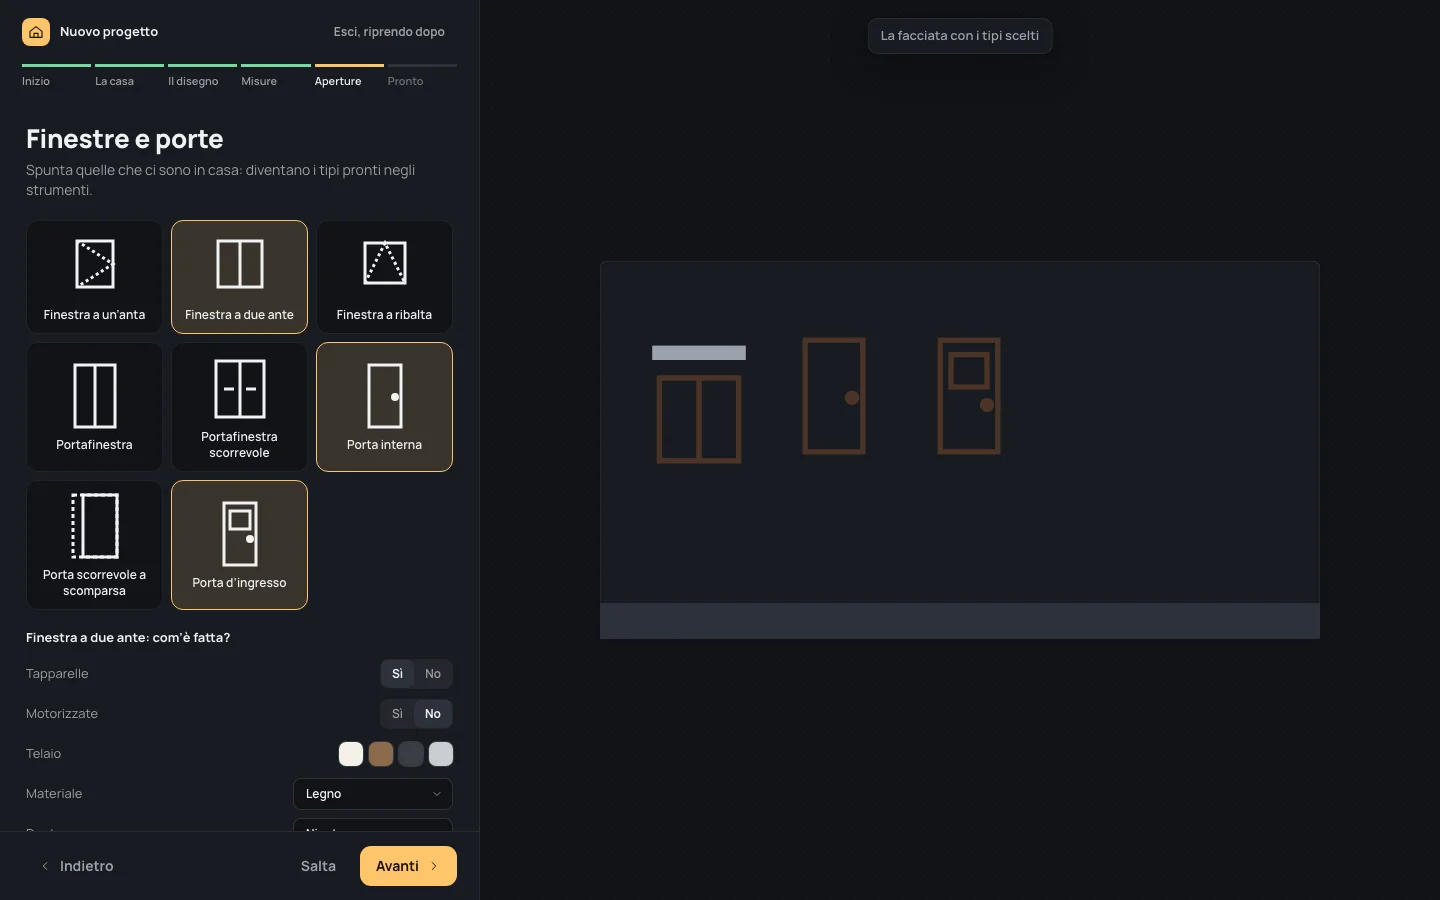Click the roller shutter above preview window
Screen dimensions: 1440x900
pyautogui.click(x=699, y=353)
